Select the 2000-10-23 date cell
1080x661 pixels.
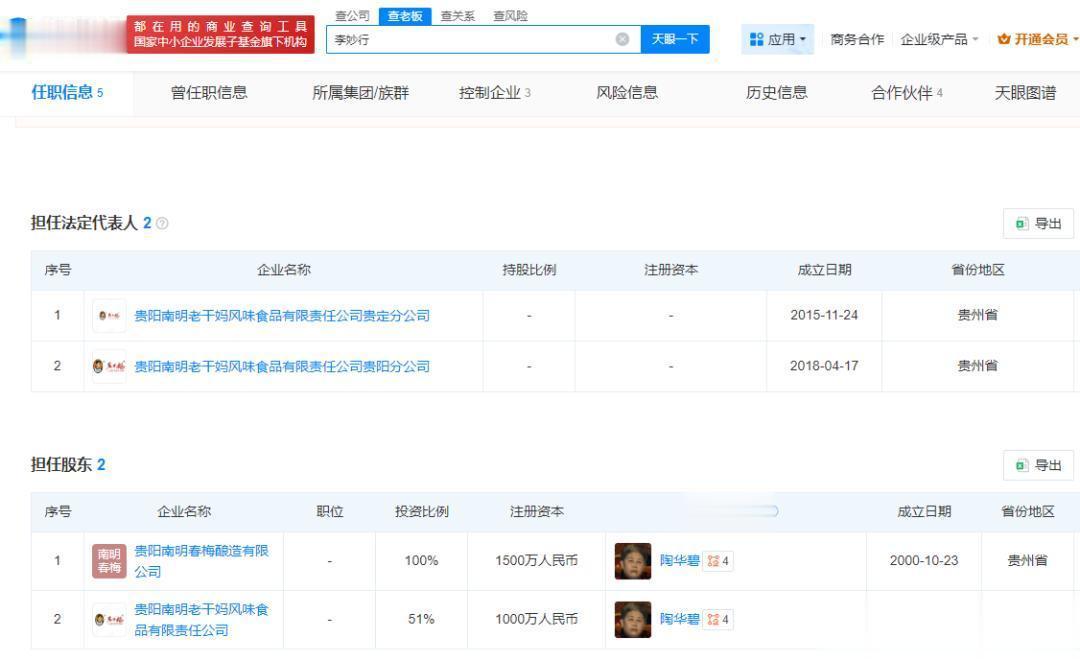click(924, 560)
